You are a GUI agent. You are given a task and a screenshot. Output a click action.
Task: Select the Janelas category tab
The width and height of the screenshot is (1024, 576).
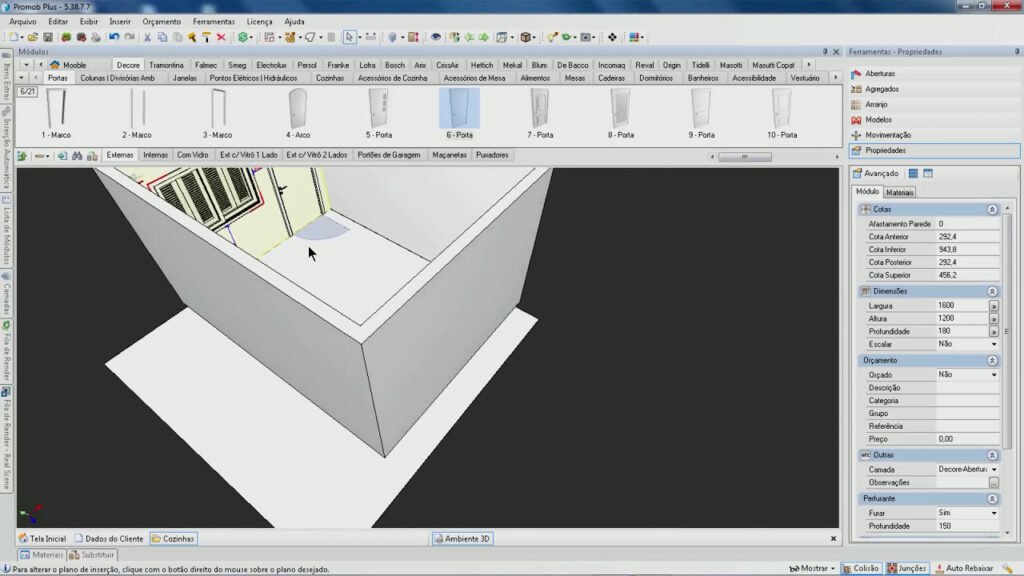pyautogui.click(x=185, y=78)
